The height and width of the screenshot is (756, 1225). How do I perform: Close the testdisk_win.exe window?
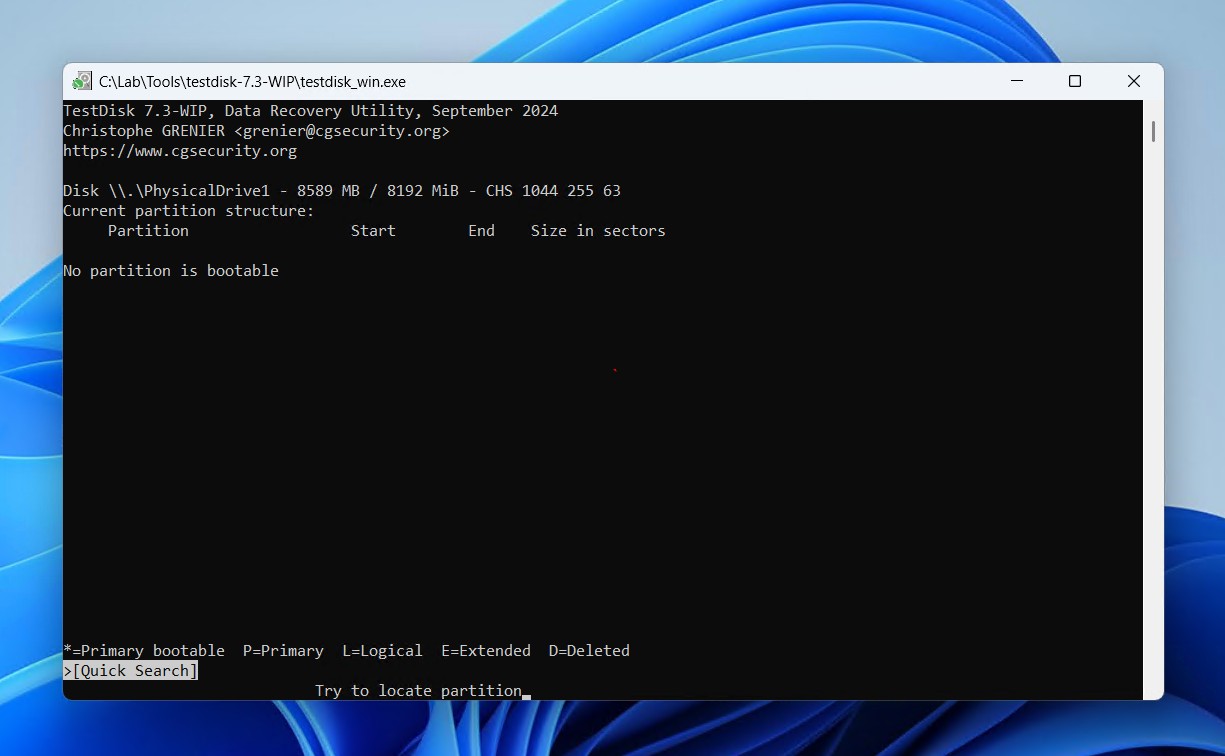1134,82
